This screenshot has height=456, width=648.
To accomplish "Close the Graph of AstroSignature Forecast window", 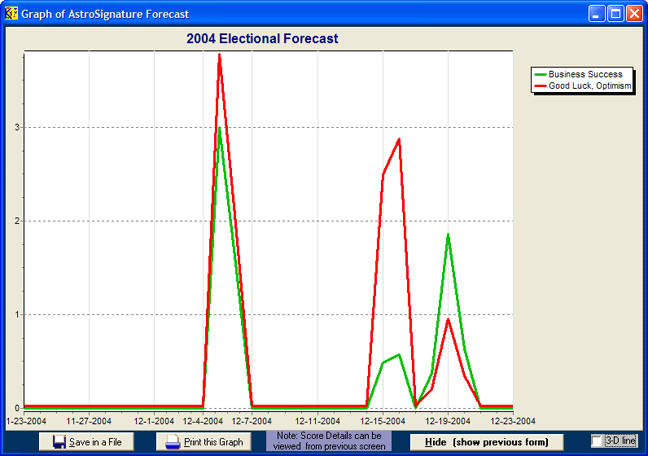I will (x=633, y=14).
